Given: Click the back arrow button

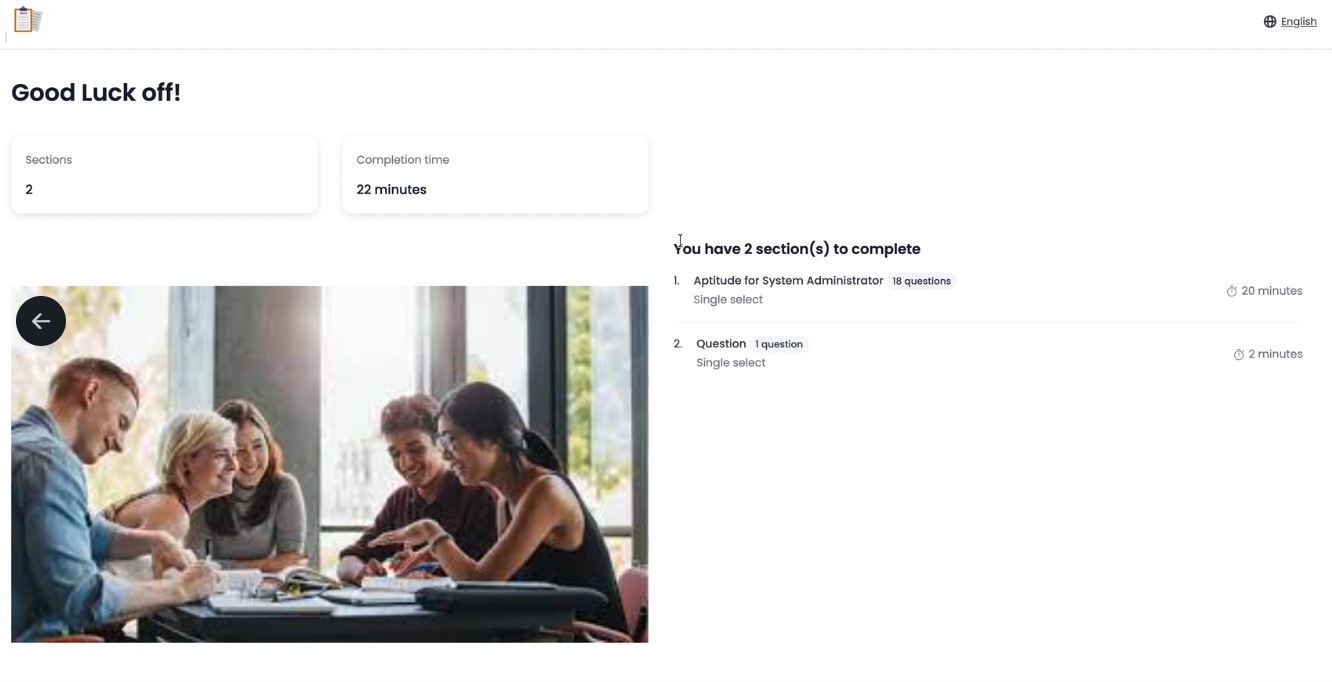Looking at the screenshot, I should 41,321.
